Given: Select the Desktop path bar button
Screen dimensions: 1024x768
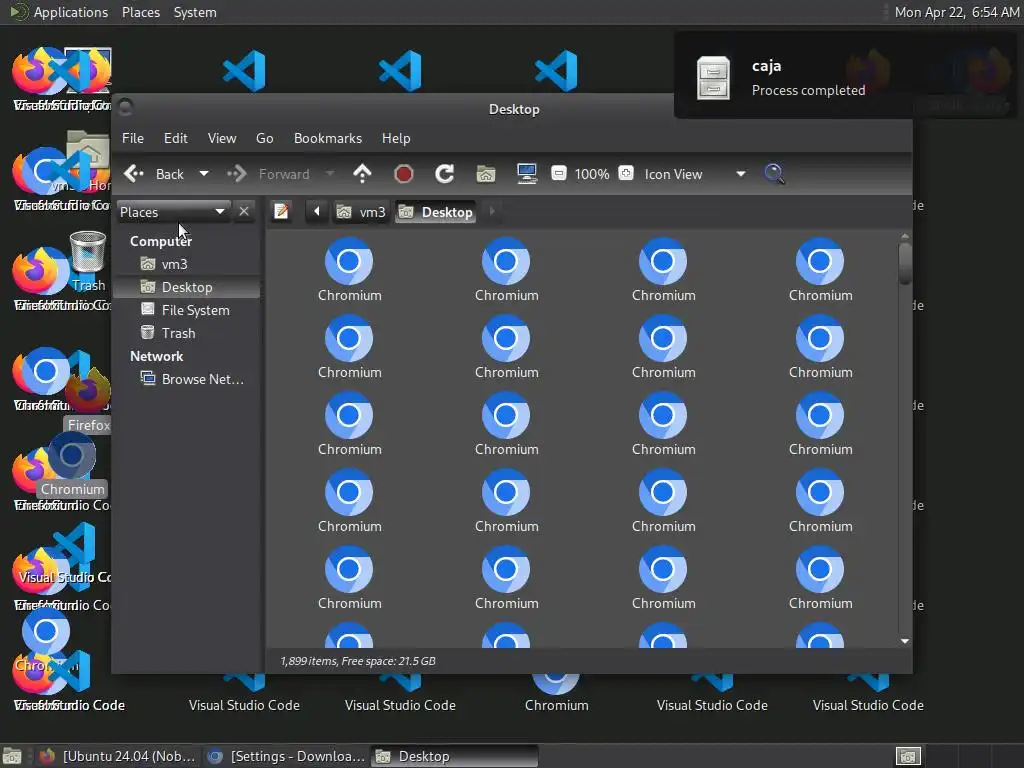Looking at the screenshot, I should (435, 212).
